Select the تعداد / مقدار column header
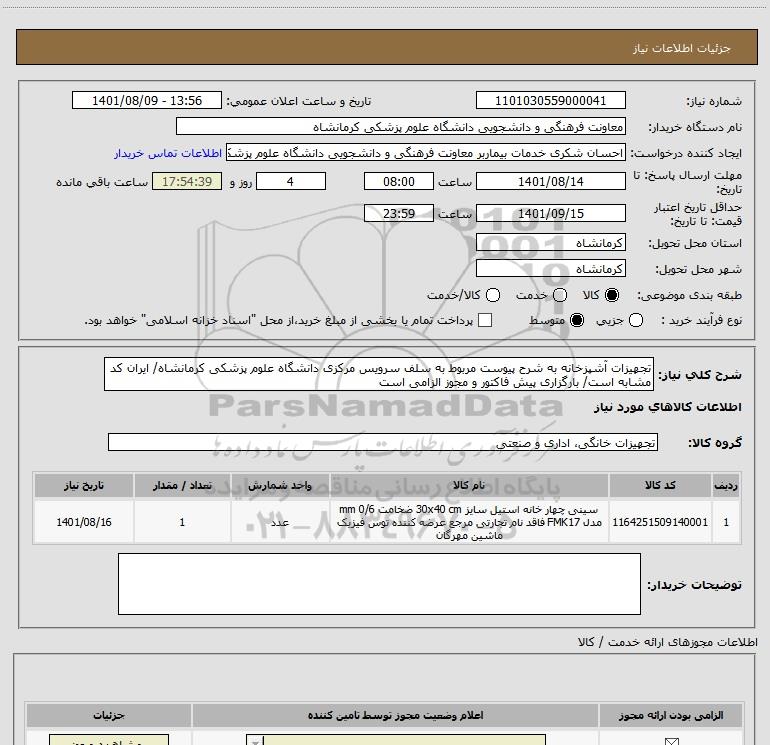 point(182,486)
